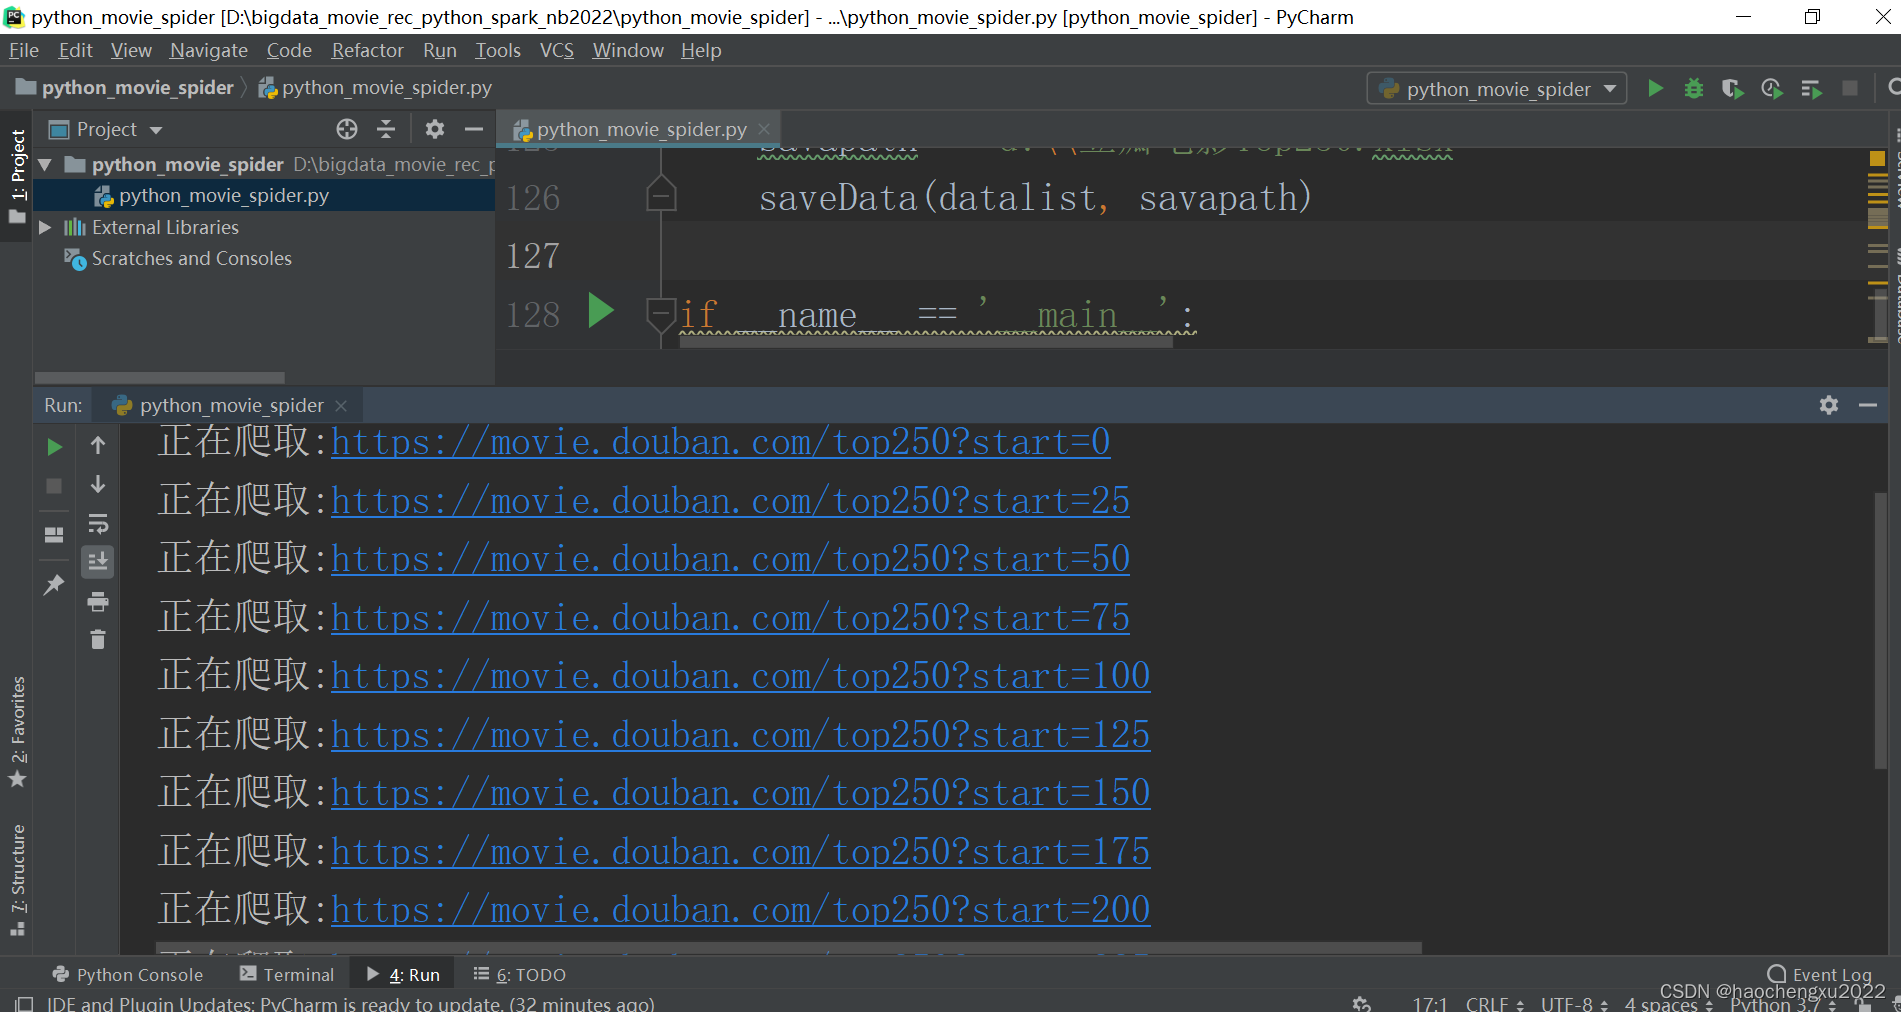1901x1012 pixels.
Task: Fold the if block at line 128
Action: pos(661,314)
